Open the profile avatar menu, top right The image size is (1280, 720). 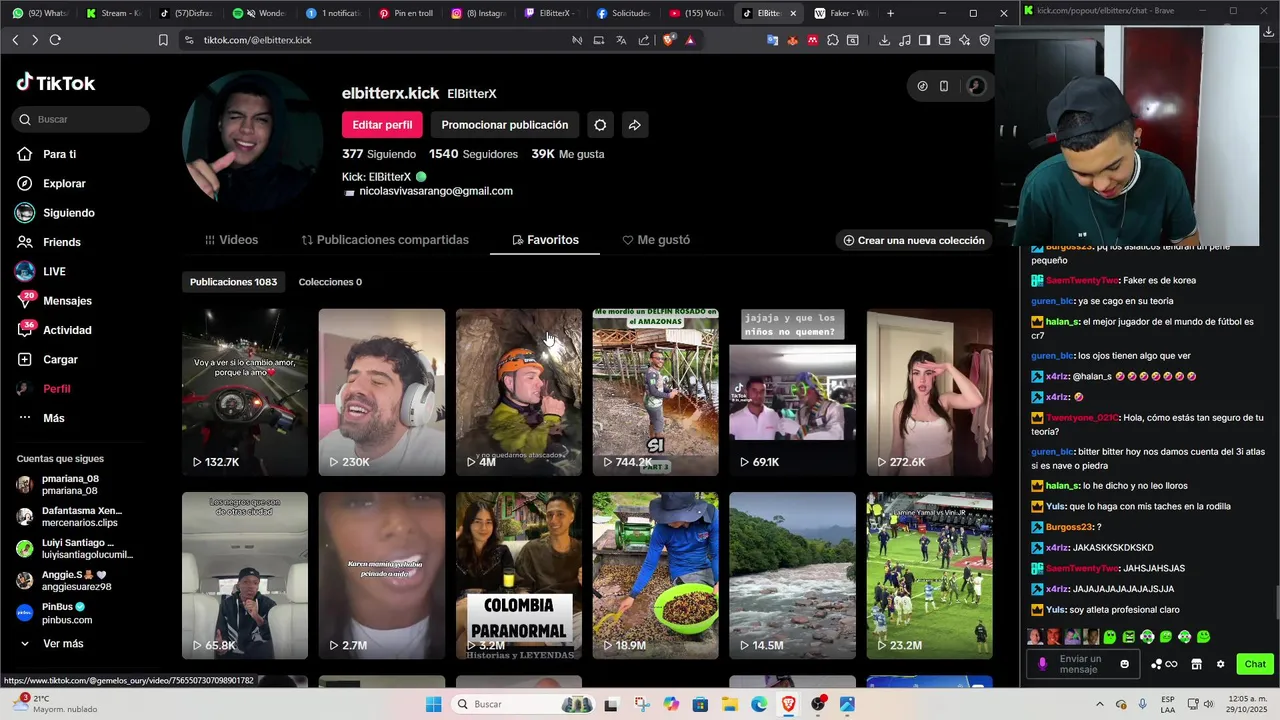976,86
